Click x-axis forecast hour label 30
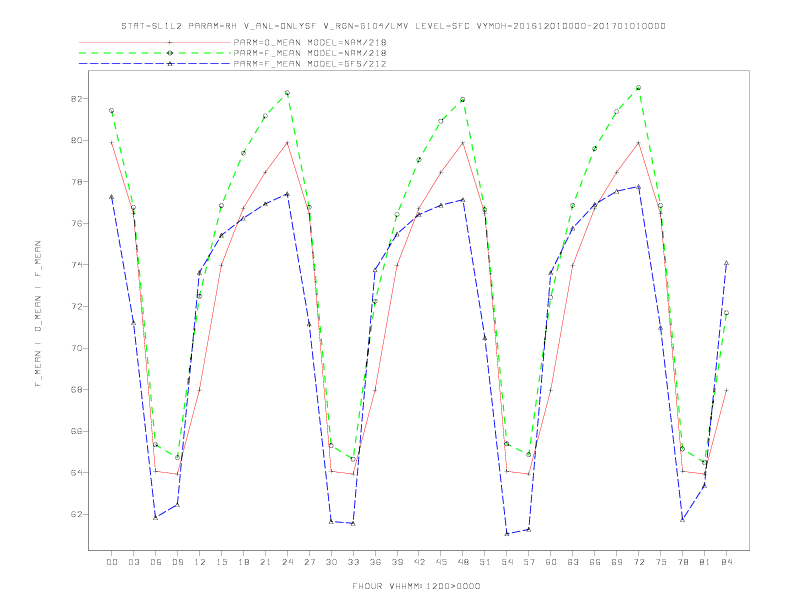Image resolution: width=792 pixels, height=612 pixels. 331,562
